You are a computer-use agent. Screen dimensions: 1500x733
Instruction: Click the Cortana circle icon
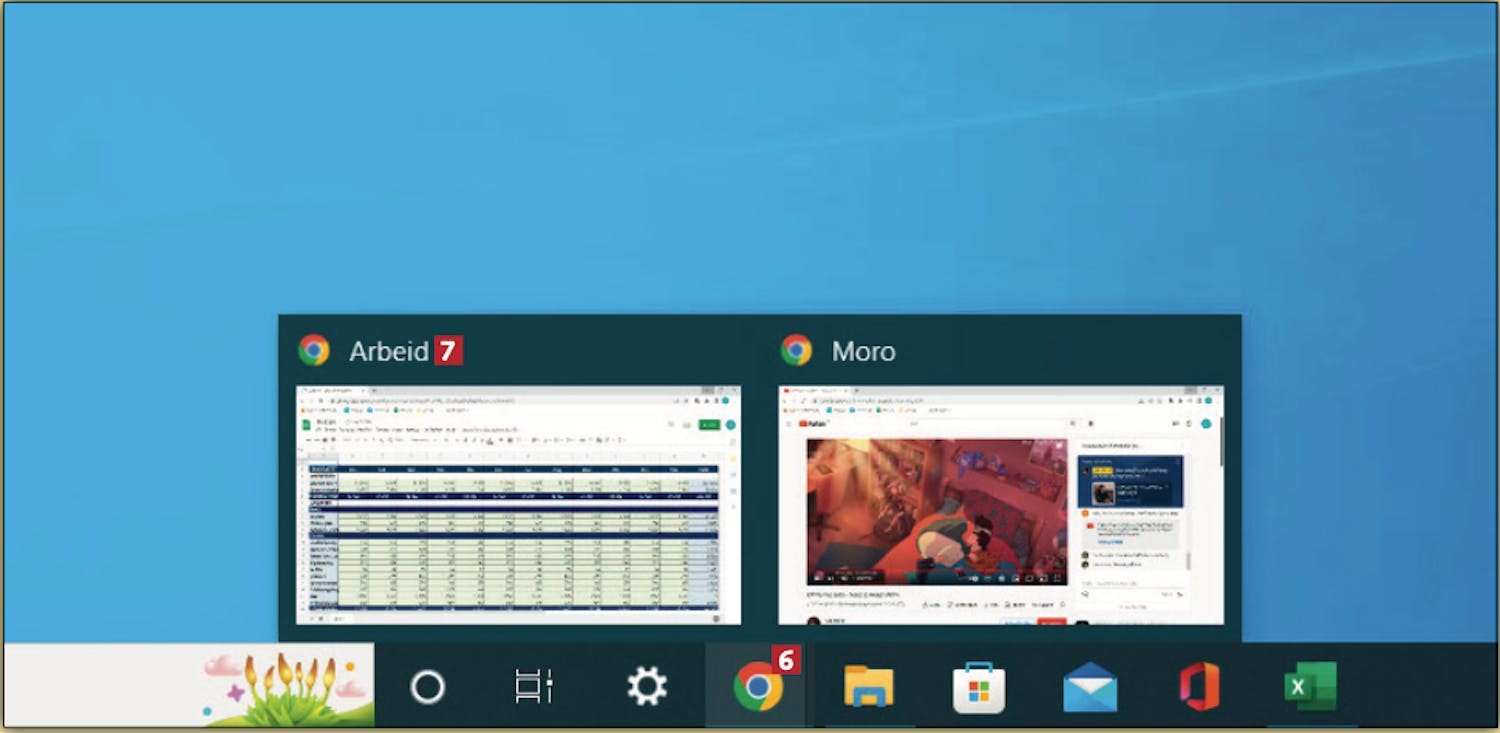427,687
